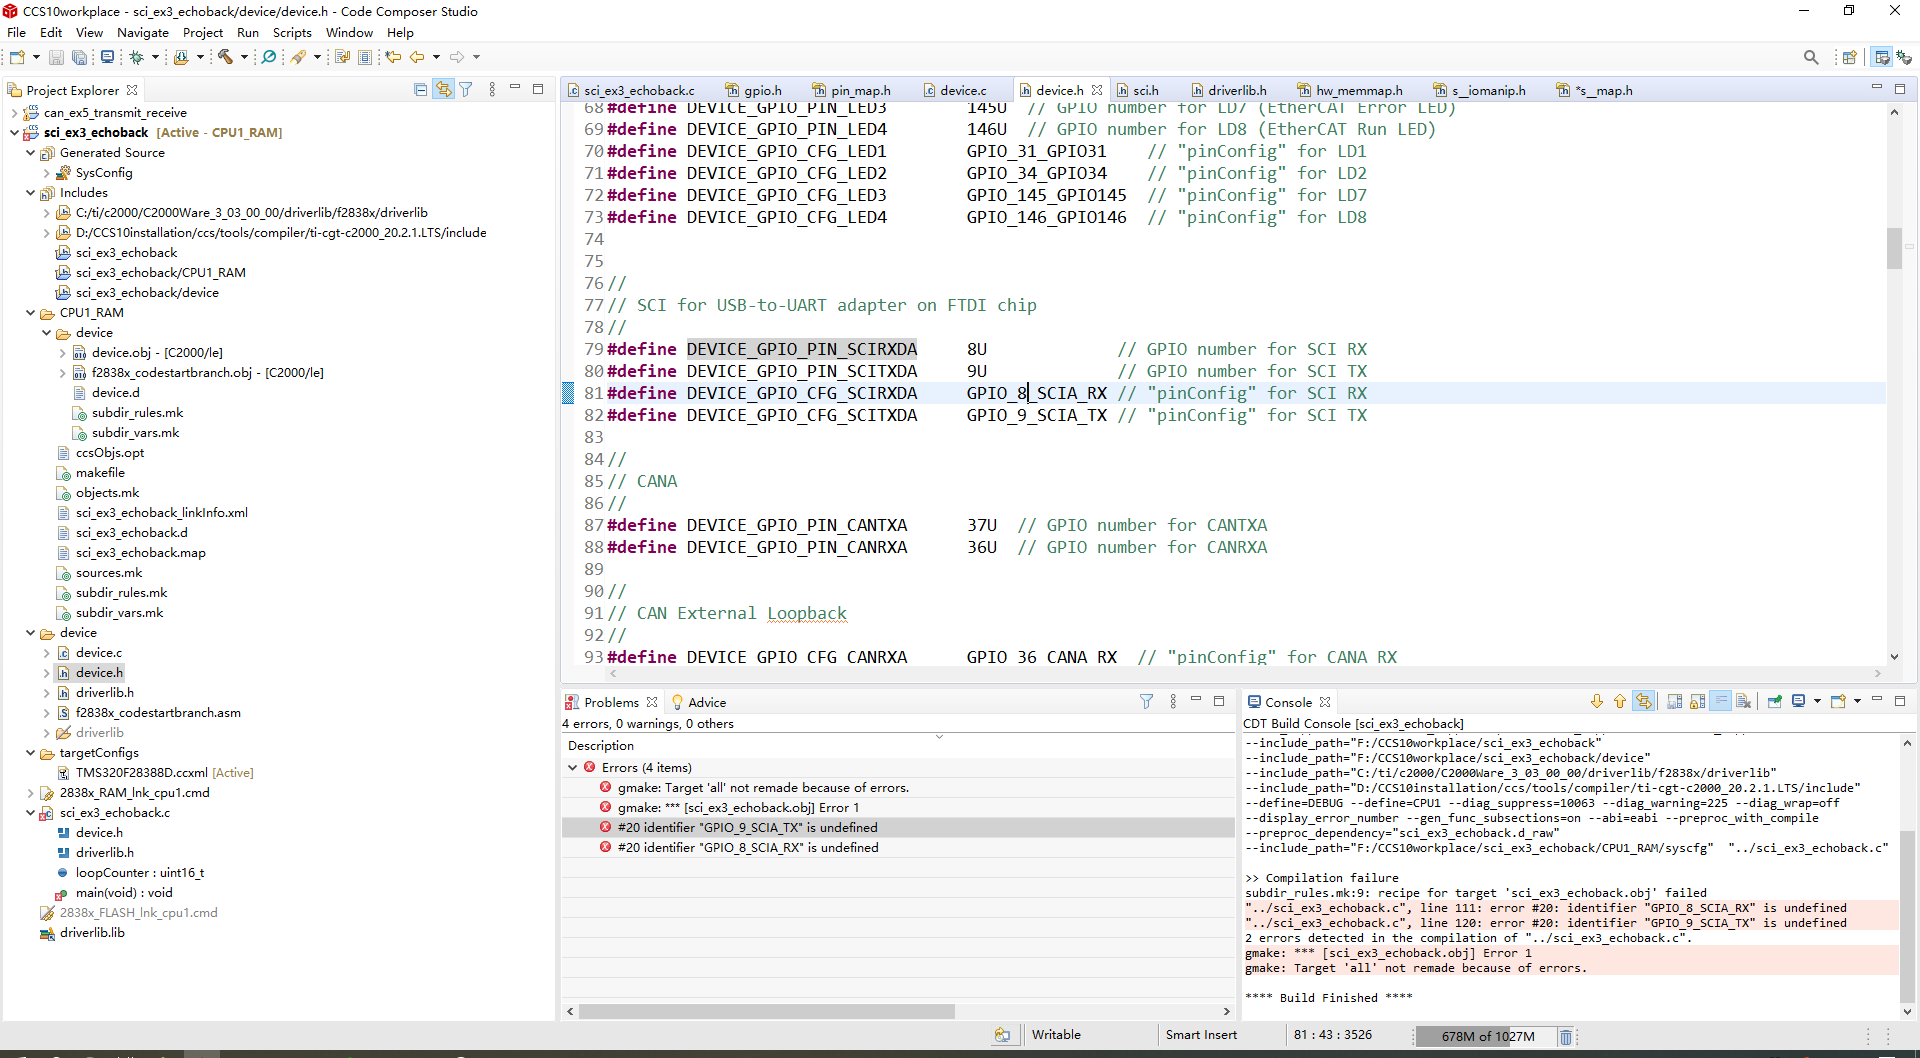Toggle Link with Editor in Project Explorer
This screenshot has width=1920, height=1058.
443,90
